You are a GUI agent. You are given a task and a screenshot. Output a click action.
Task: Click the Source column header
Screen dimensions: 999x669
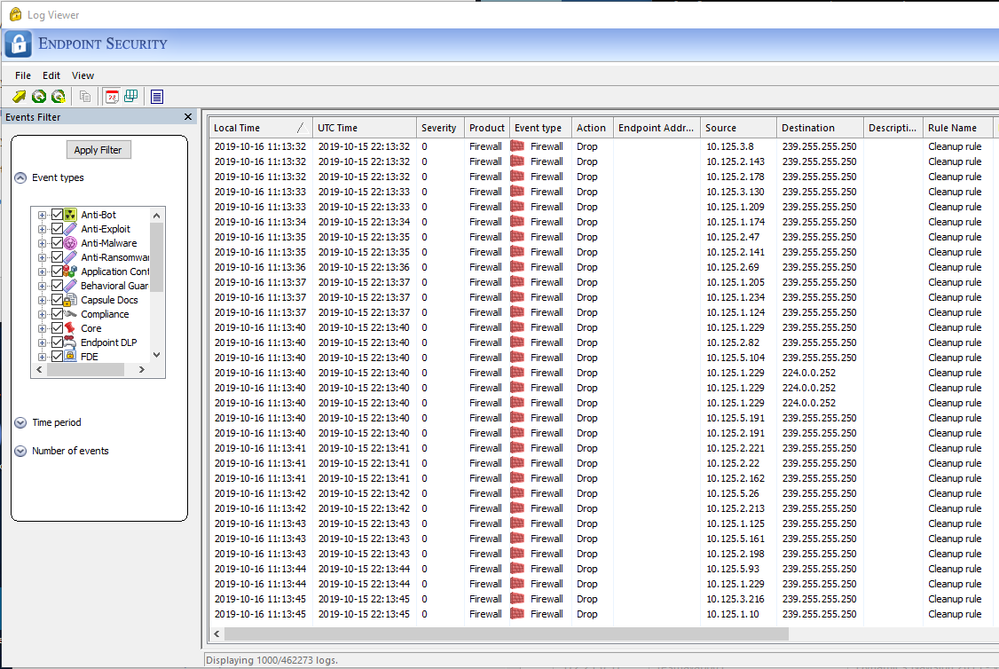click(x=738, y=127)
